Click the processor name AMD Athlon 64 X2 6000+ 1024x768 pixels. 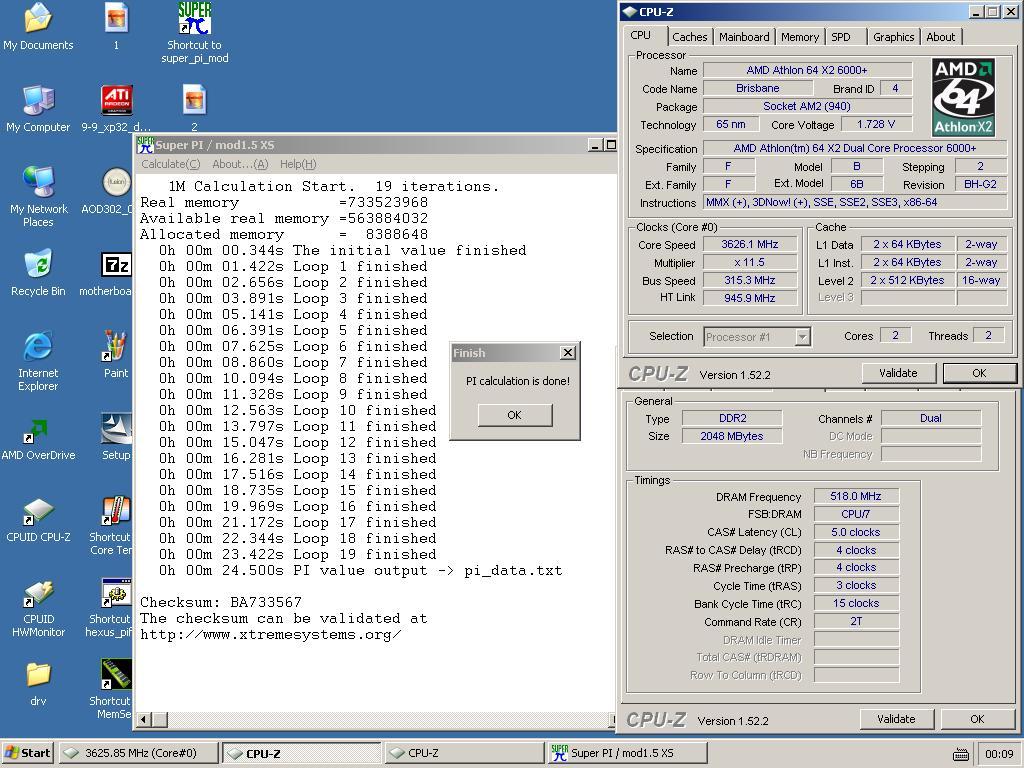(x=807, y=70)
